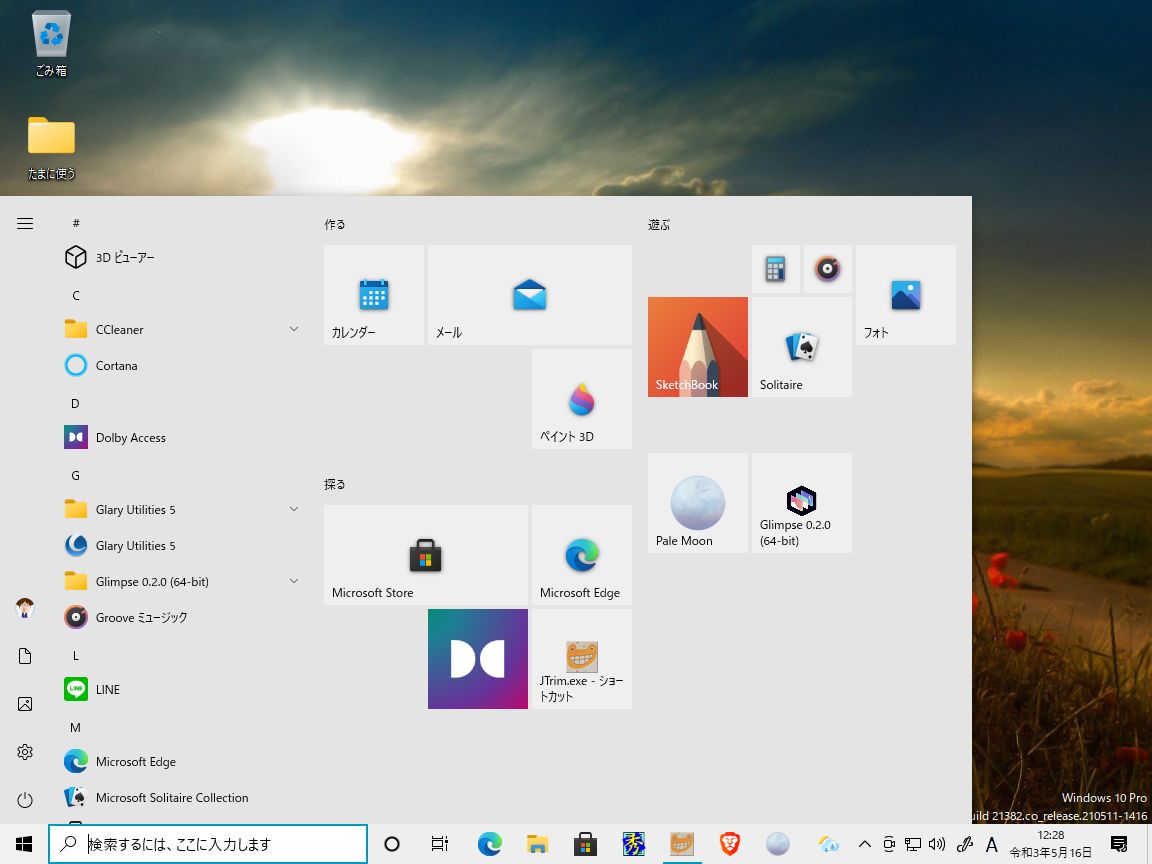Select the たまに使う desktop folder
This screenshot has width=1152, height=864.
pyautogui.click(x=51, y=148)
